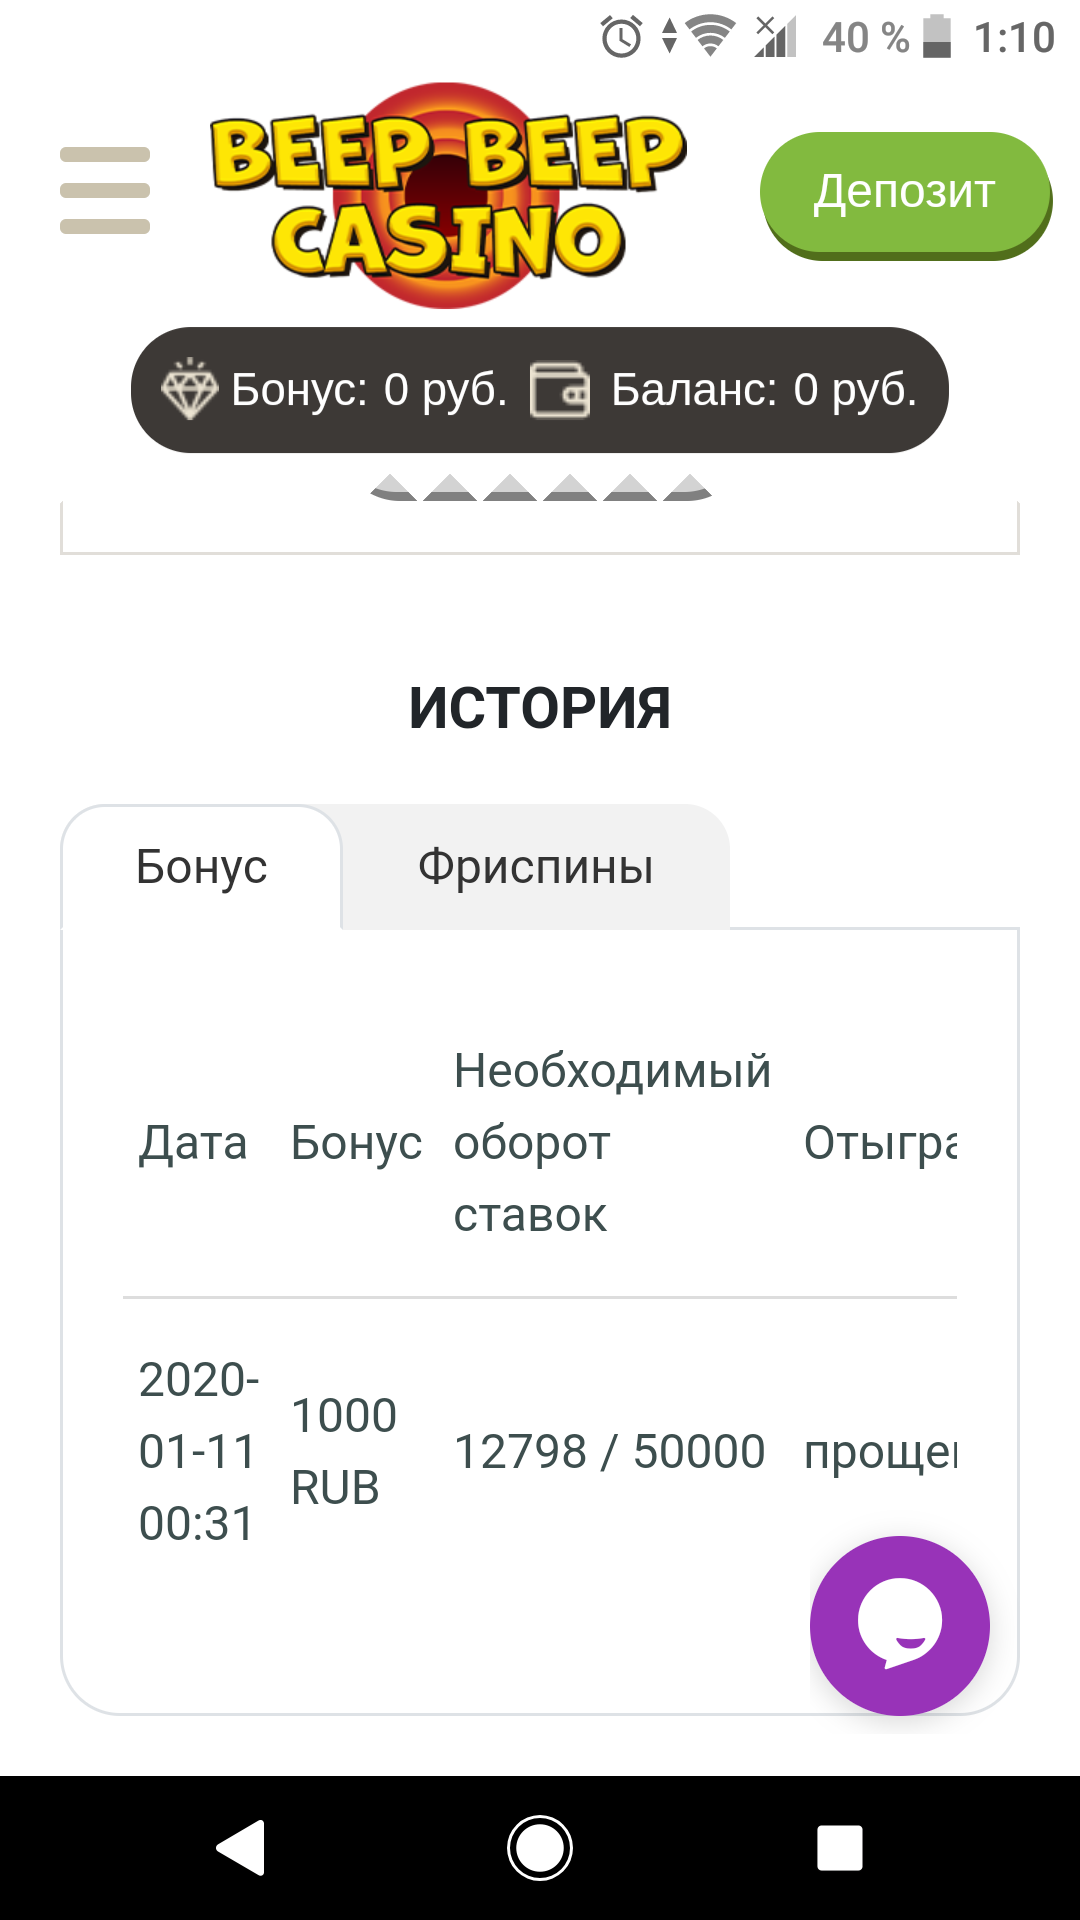Switch to the Фриспины tab

click(535, 867)
